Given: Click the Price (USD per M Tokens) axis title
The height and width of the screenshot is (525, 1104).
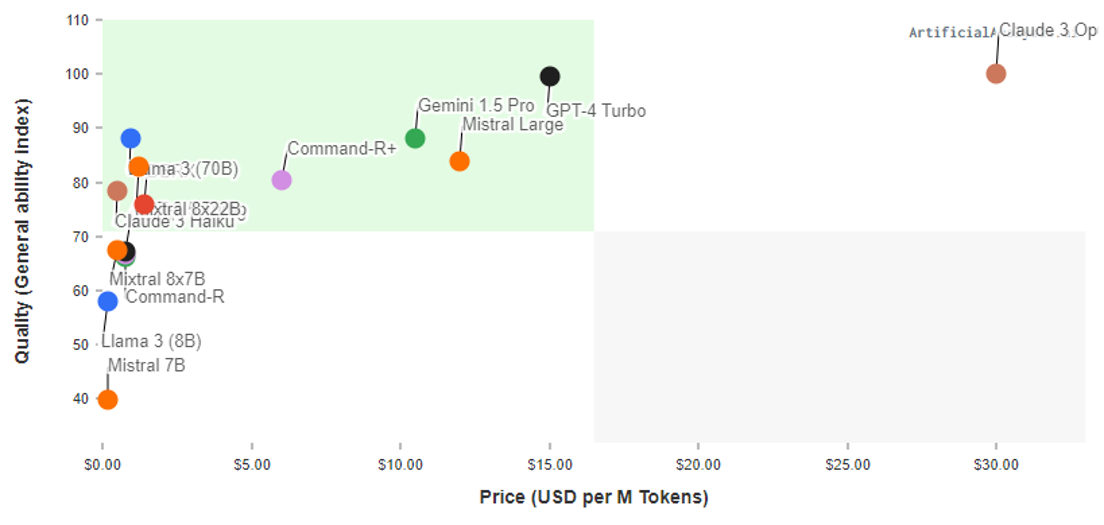Looking at the screenshot, I should click(594, 497).
